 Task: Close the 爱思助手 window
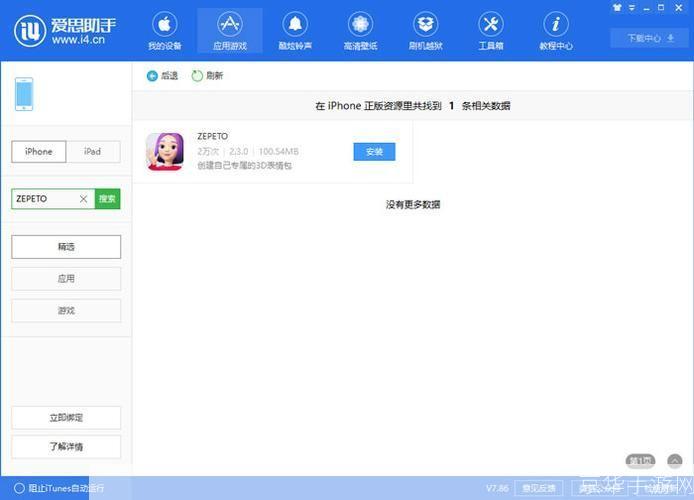679,8
